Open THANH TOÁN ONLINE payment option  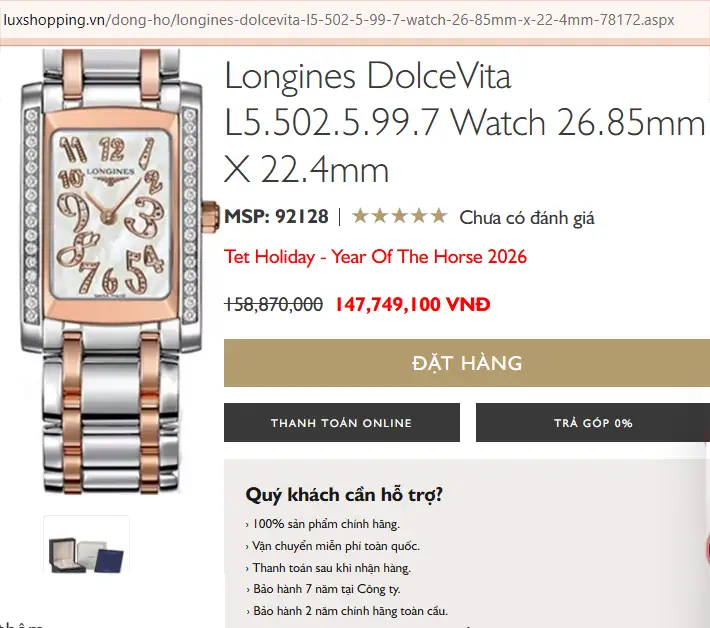(342, 422)
